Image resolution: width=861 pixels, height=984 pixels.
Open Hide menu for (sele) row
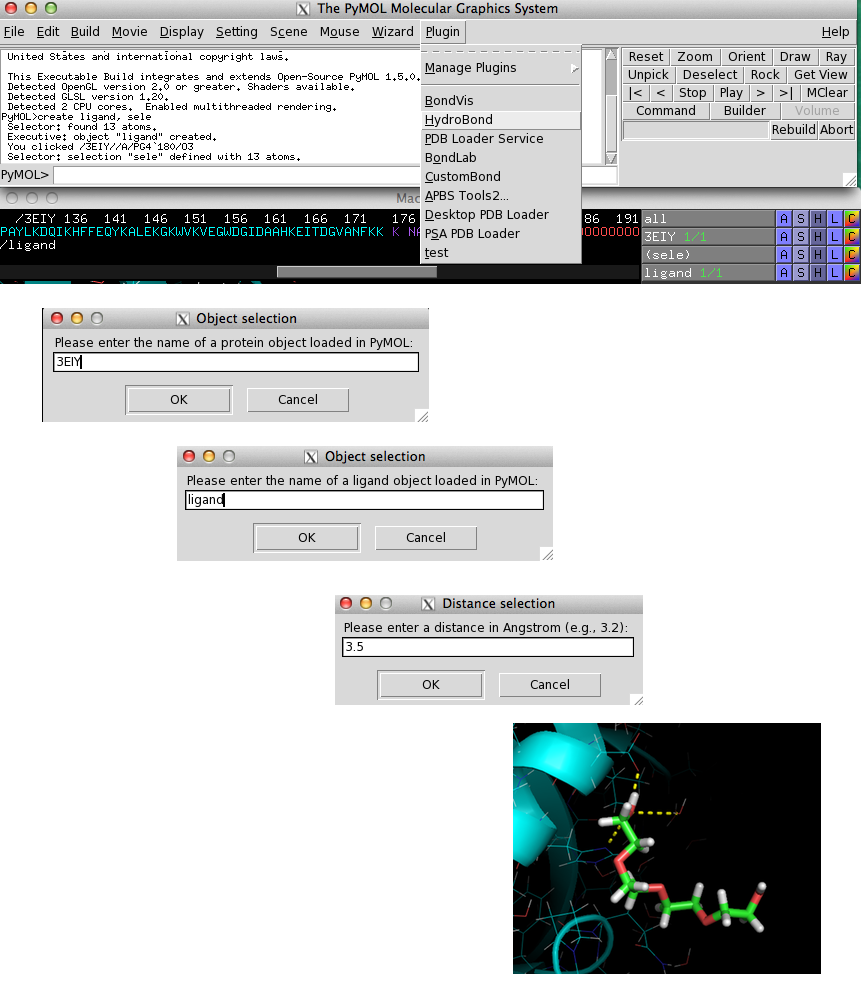tap(817, 255)
